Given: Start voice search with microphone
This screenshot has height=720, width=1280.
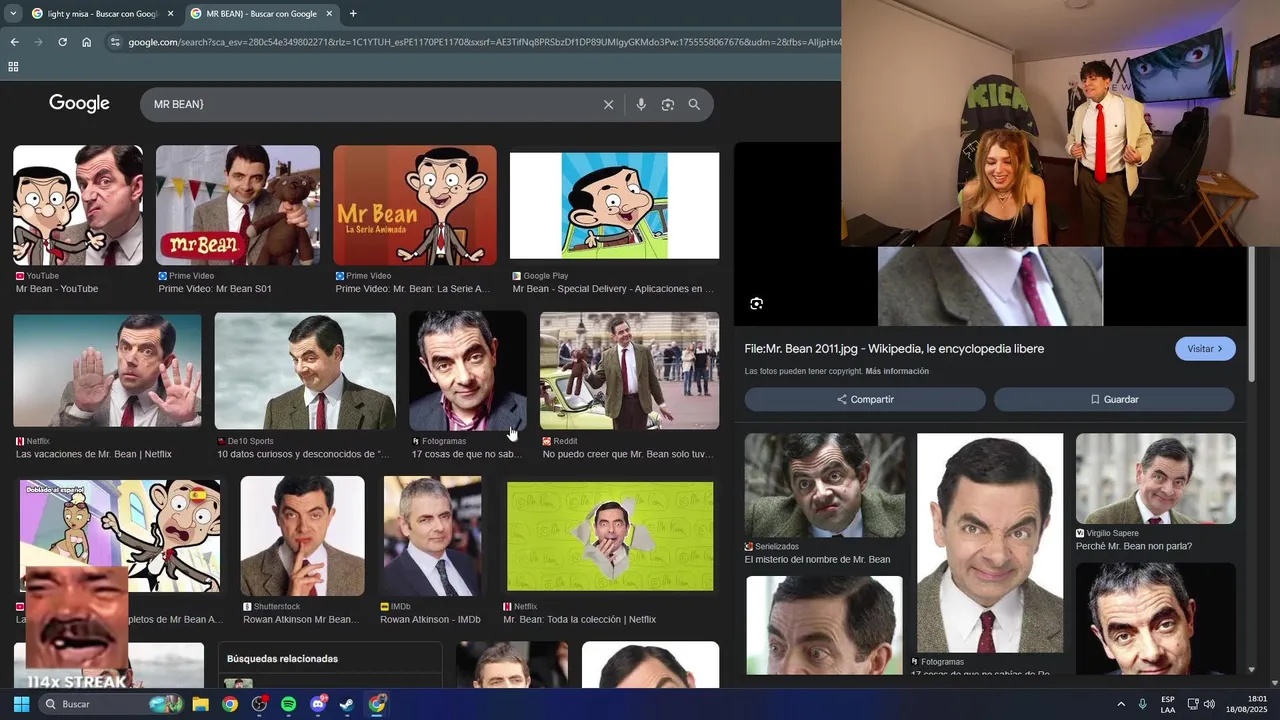Looking at the screenshot, I should [641, 104].
